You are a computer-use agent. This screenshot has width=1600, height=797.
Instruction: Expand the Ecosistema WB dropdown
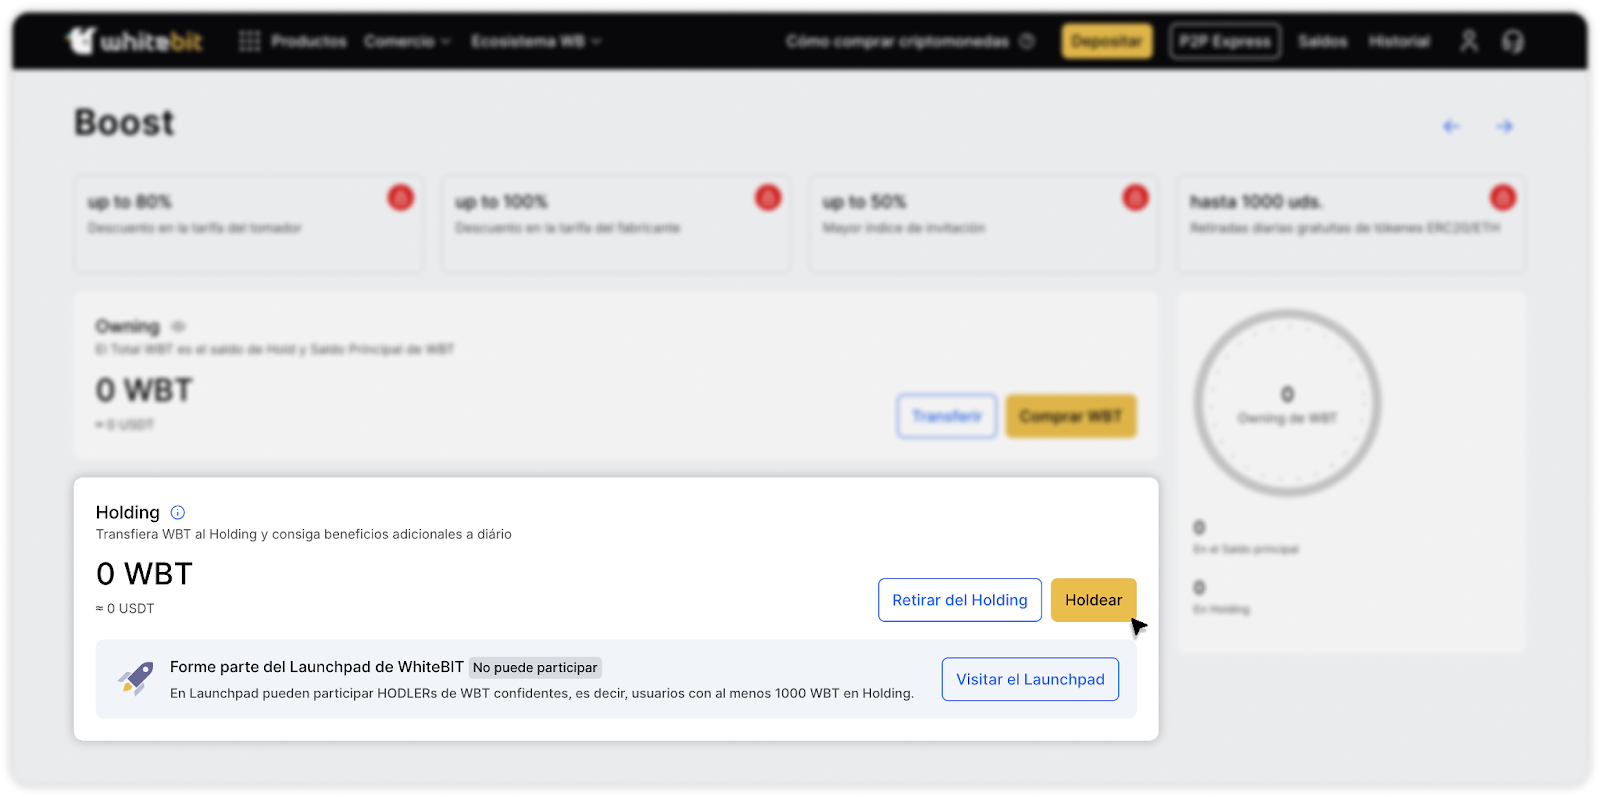click(536, 41)
